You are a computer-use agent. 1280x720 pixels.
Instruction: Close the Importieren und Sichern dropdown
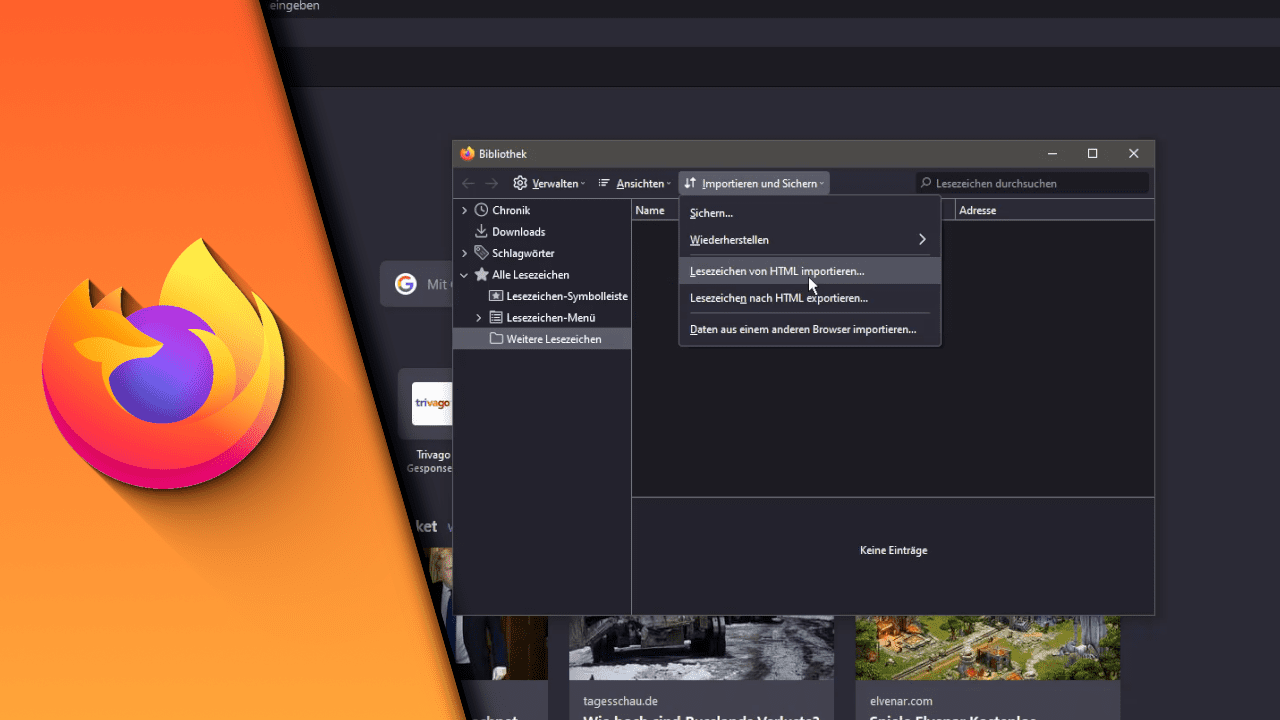coord(754,183)
